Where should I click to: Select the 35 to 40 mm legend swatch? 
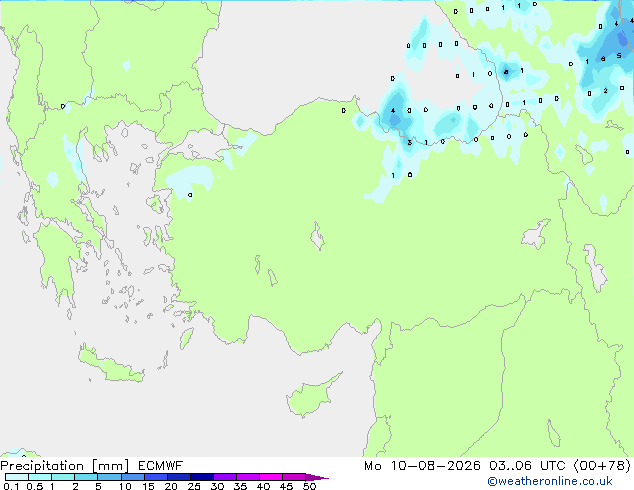click(247, 477)
